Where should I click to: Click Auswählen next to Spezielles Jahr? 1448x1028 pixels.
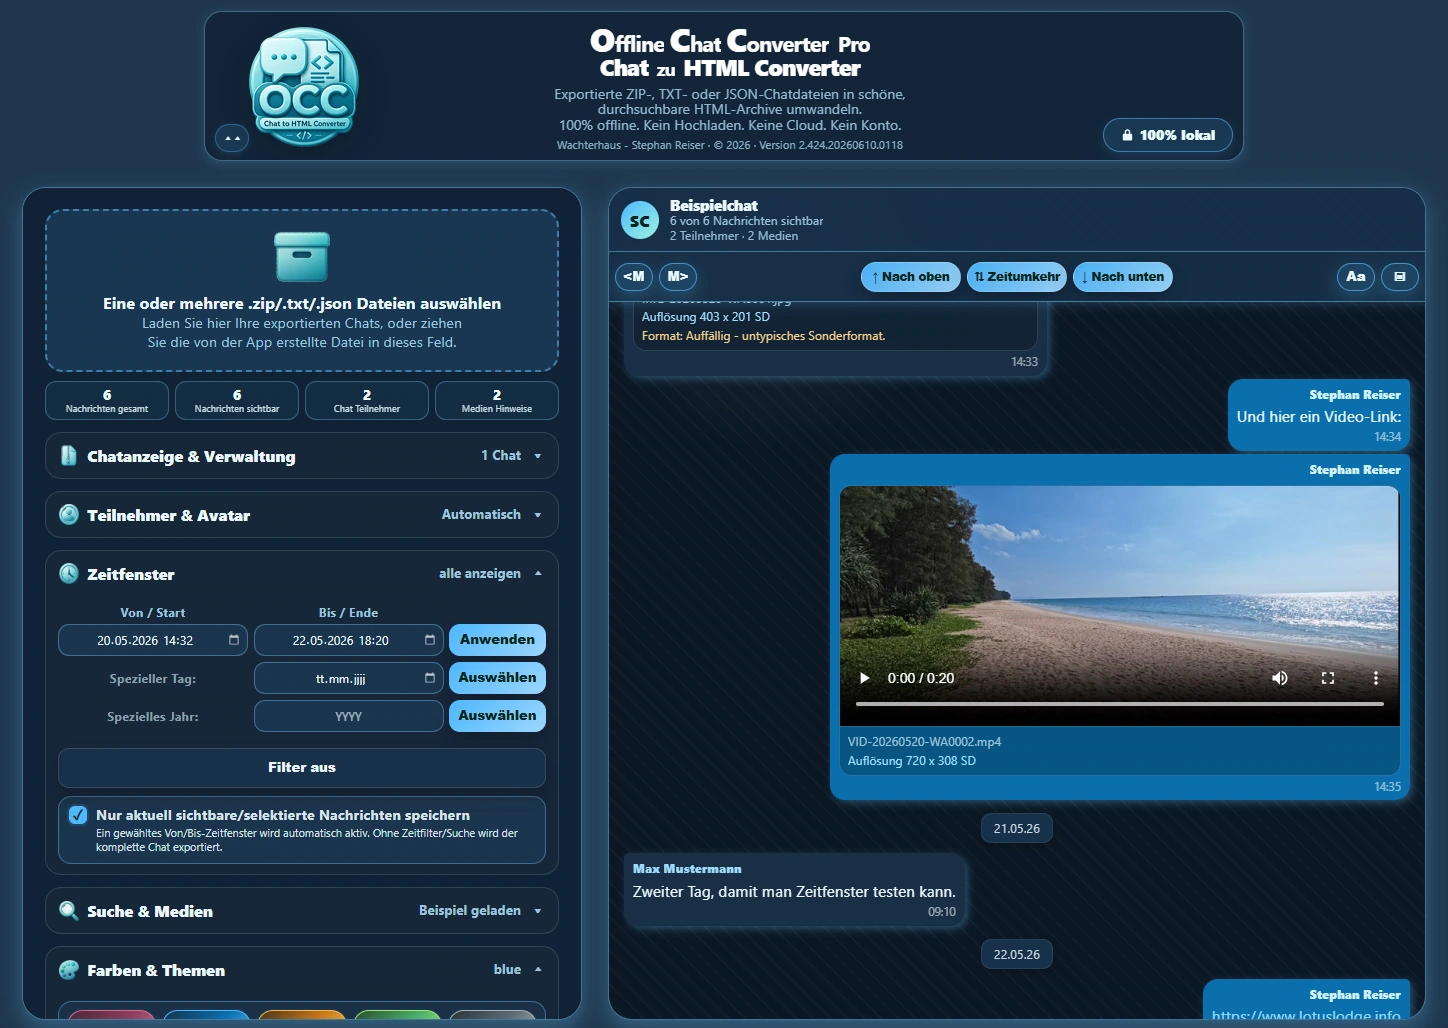[497, 716]
